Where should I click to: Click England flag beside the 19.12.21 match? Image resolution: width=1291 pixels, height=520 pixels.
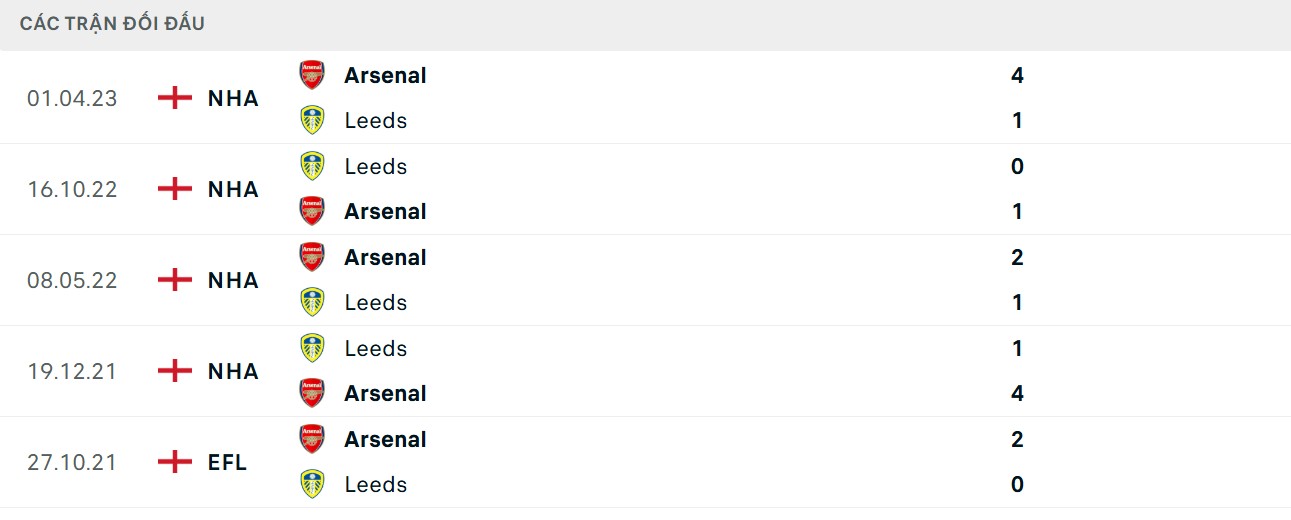[175, 371]
